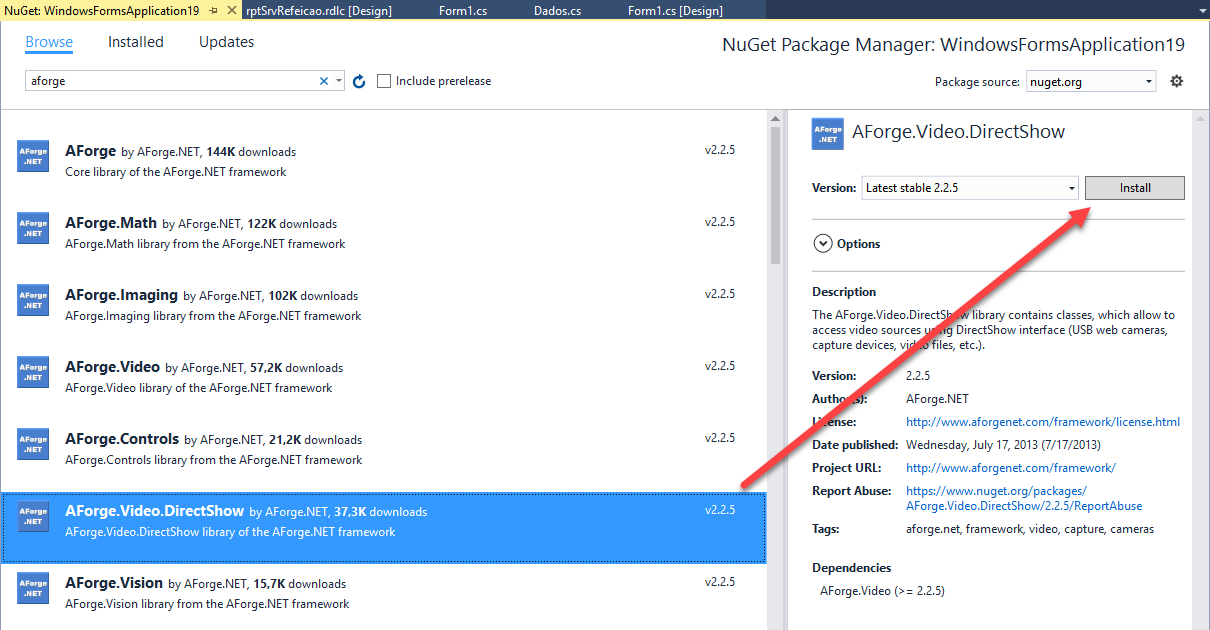Click the Description heading
The width and height of the screenshot is (1210, 630).
(844, 292)
